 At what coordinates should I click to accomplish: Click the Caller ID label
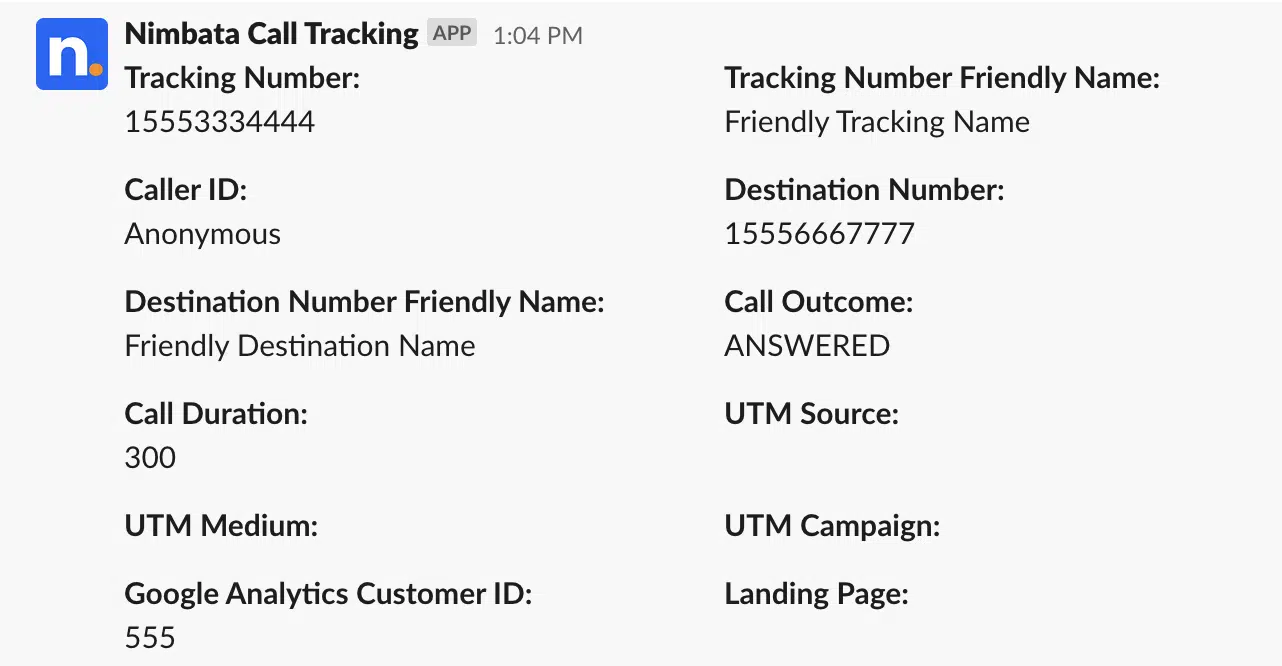(x=186, y=190)
